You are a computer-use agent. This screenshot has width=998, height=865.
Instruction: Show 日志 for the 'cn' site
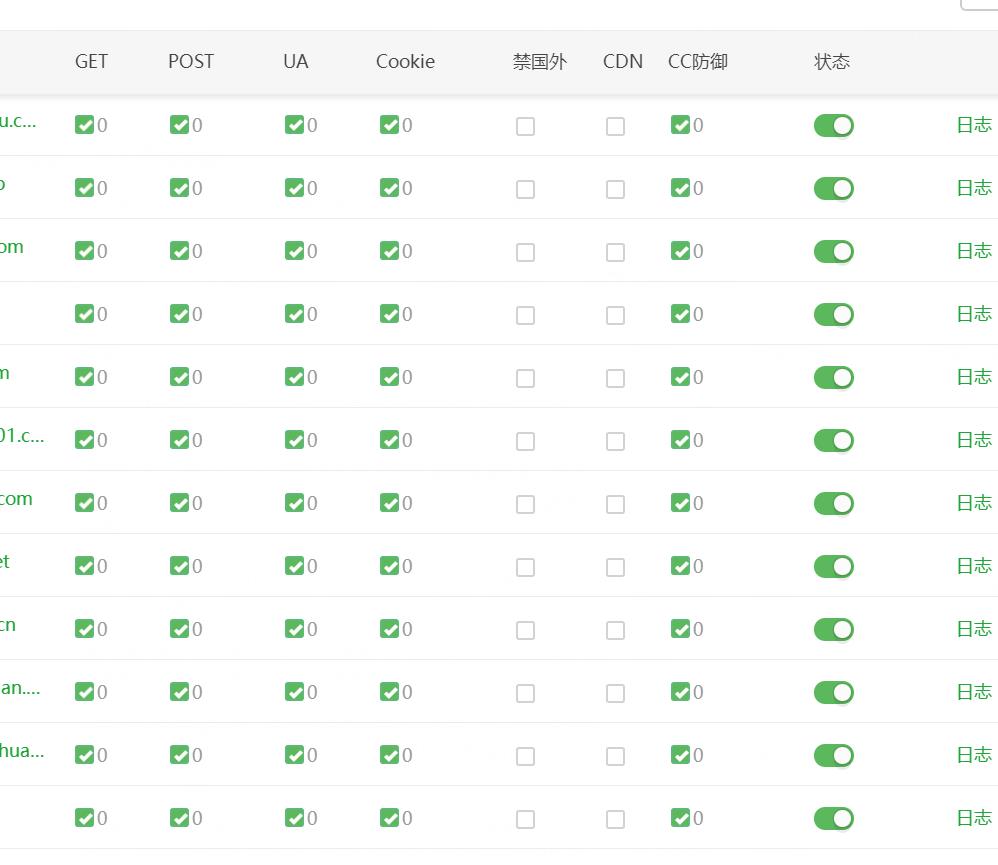[974, 629]
